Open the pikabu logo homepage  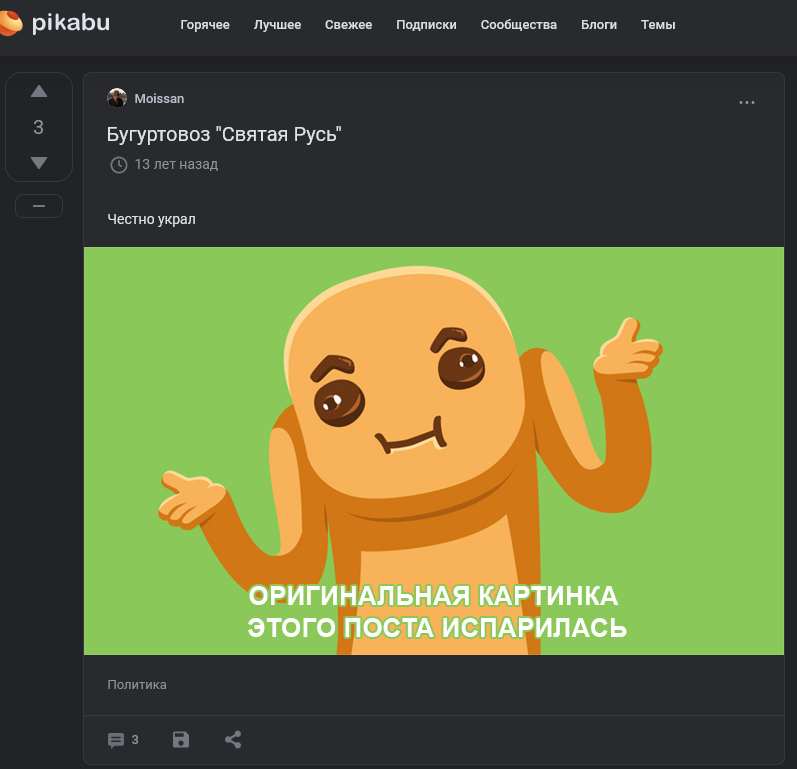[x=55, y=23]
